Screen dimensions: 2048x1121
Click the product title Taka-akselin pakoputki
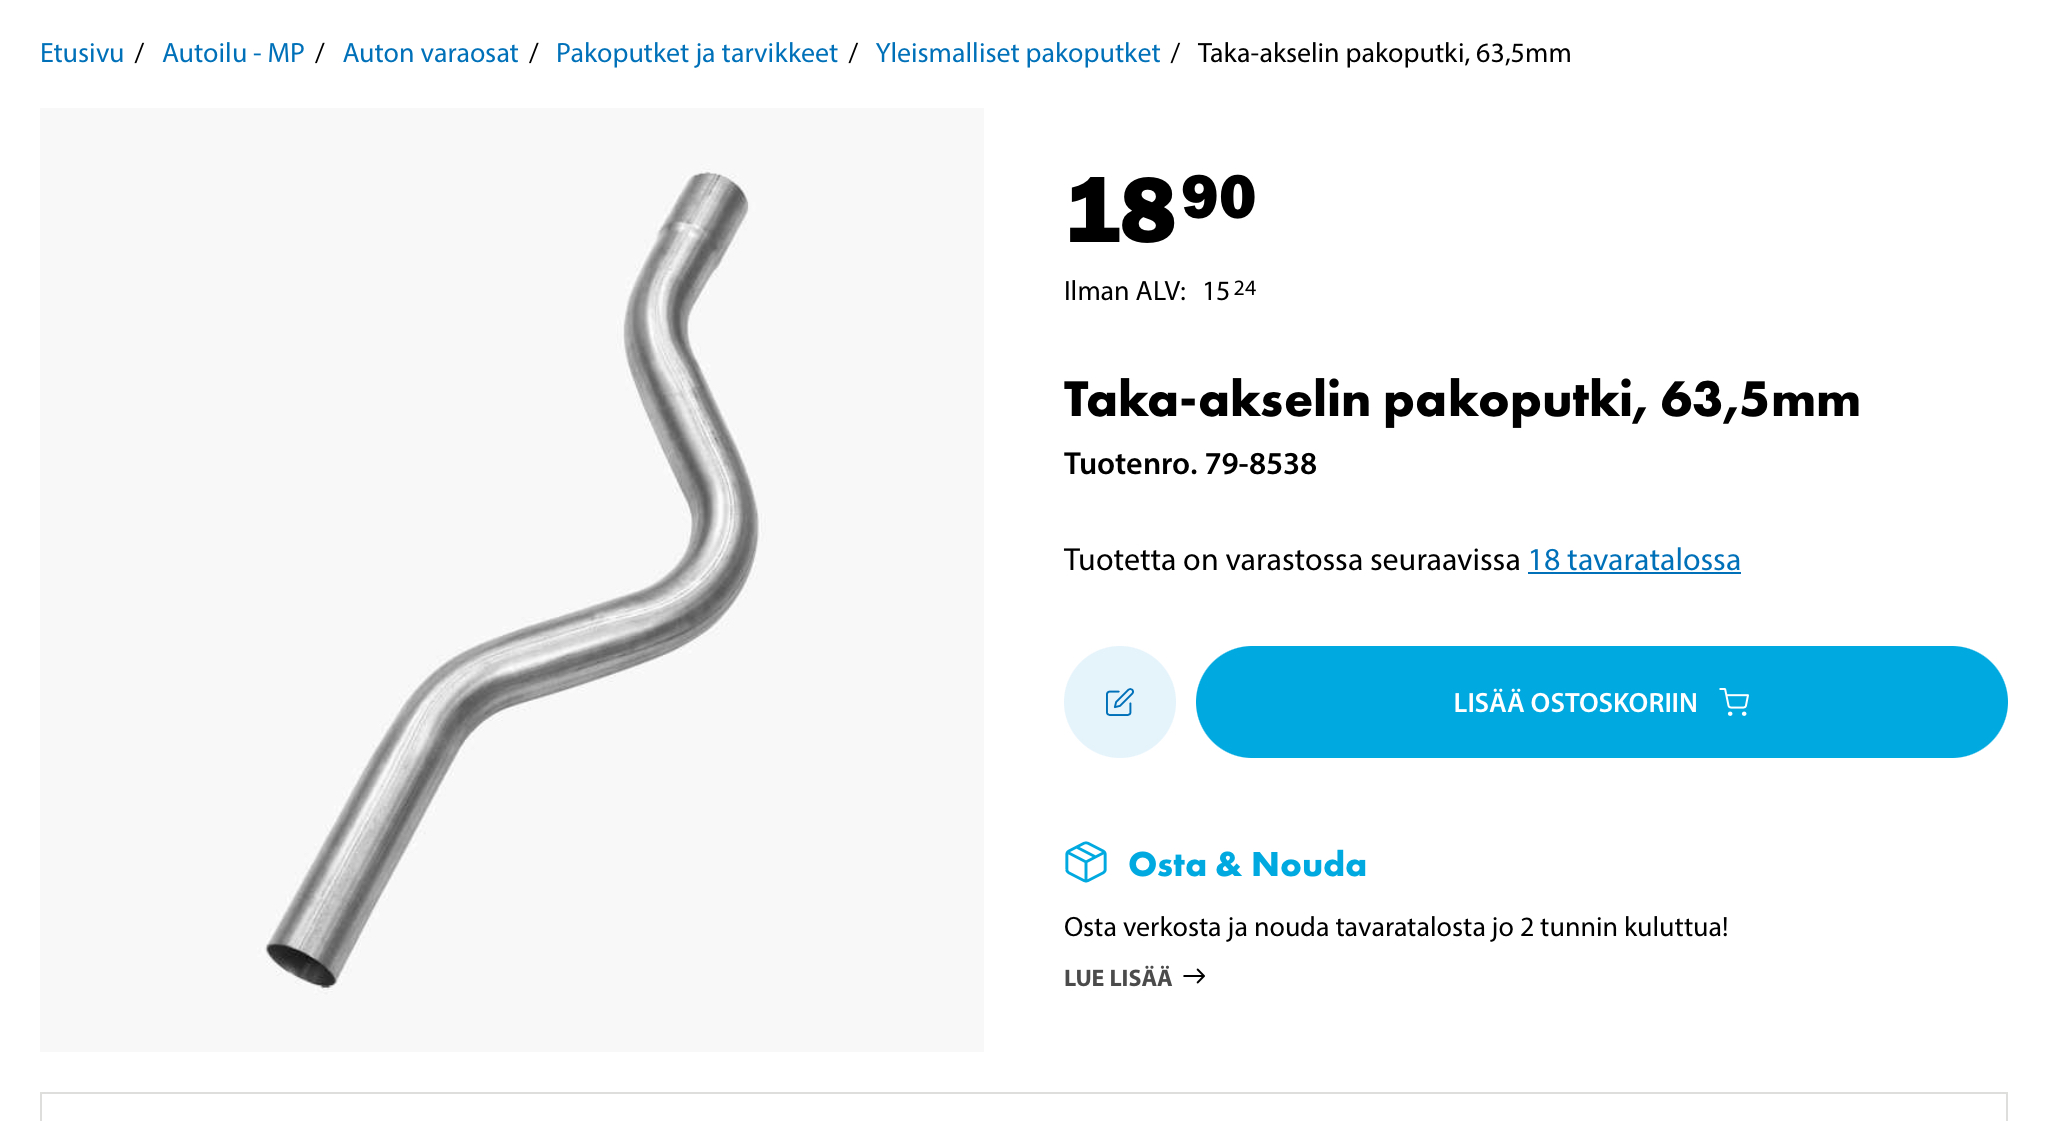[1461, 400]
